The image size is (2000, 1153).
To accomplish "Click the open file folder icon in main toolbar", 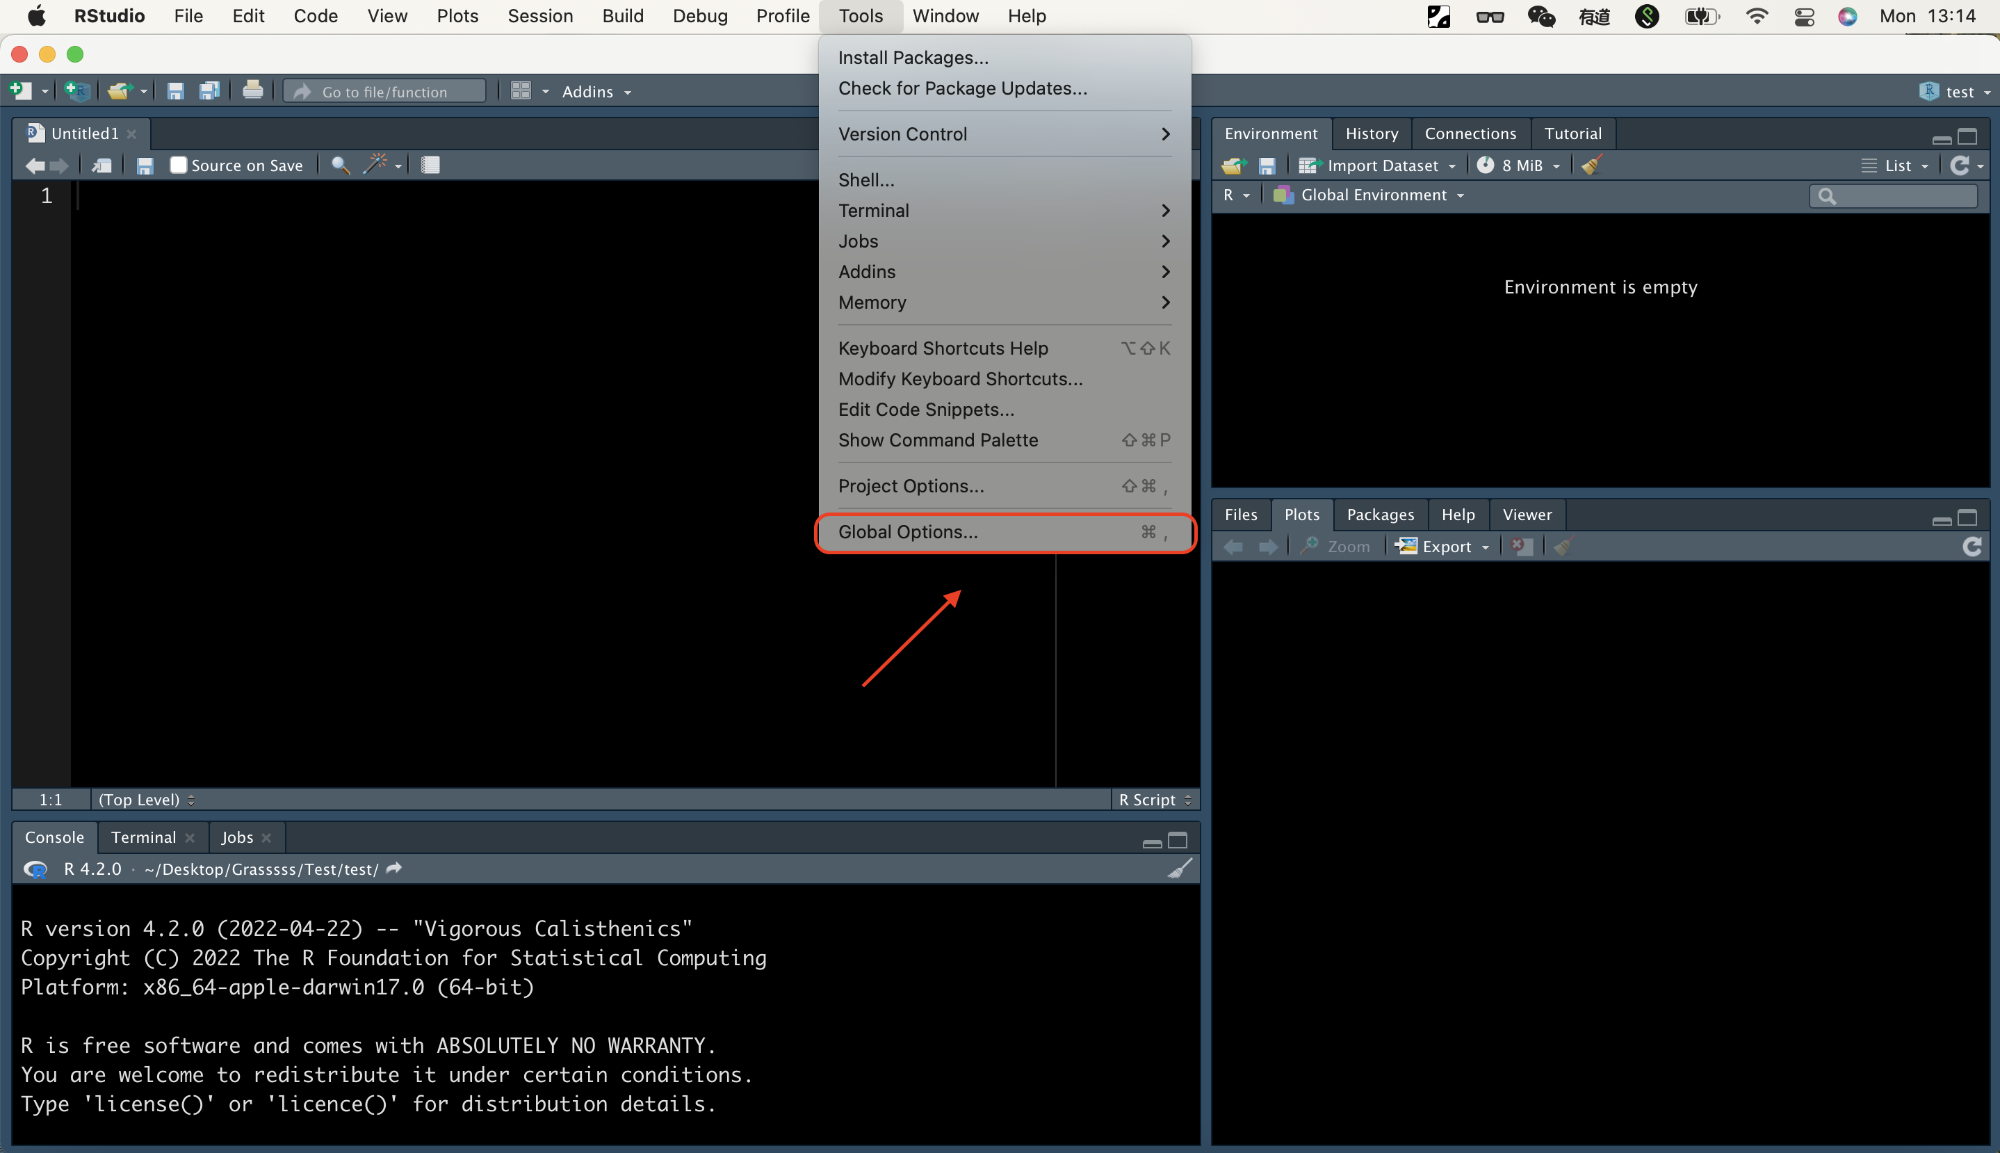I will tap(119, 91).
